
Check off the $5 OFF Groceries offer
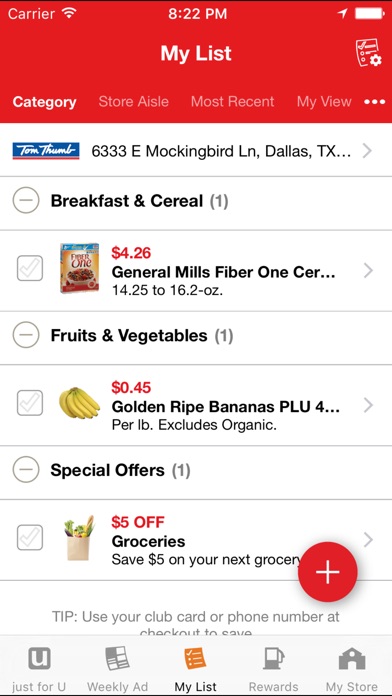(x=30, y=538)
